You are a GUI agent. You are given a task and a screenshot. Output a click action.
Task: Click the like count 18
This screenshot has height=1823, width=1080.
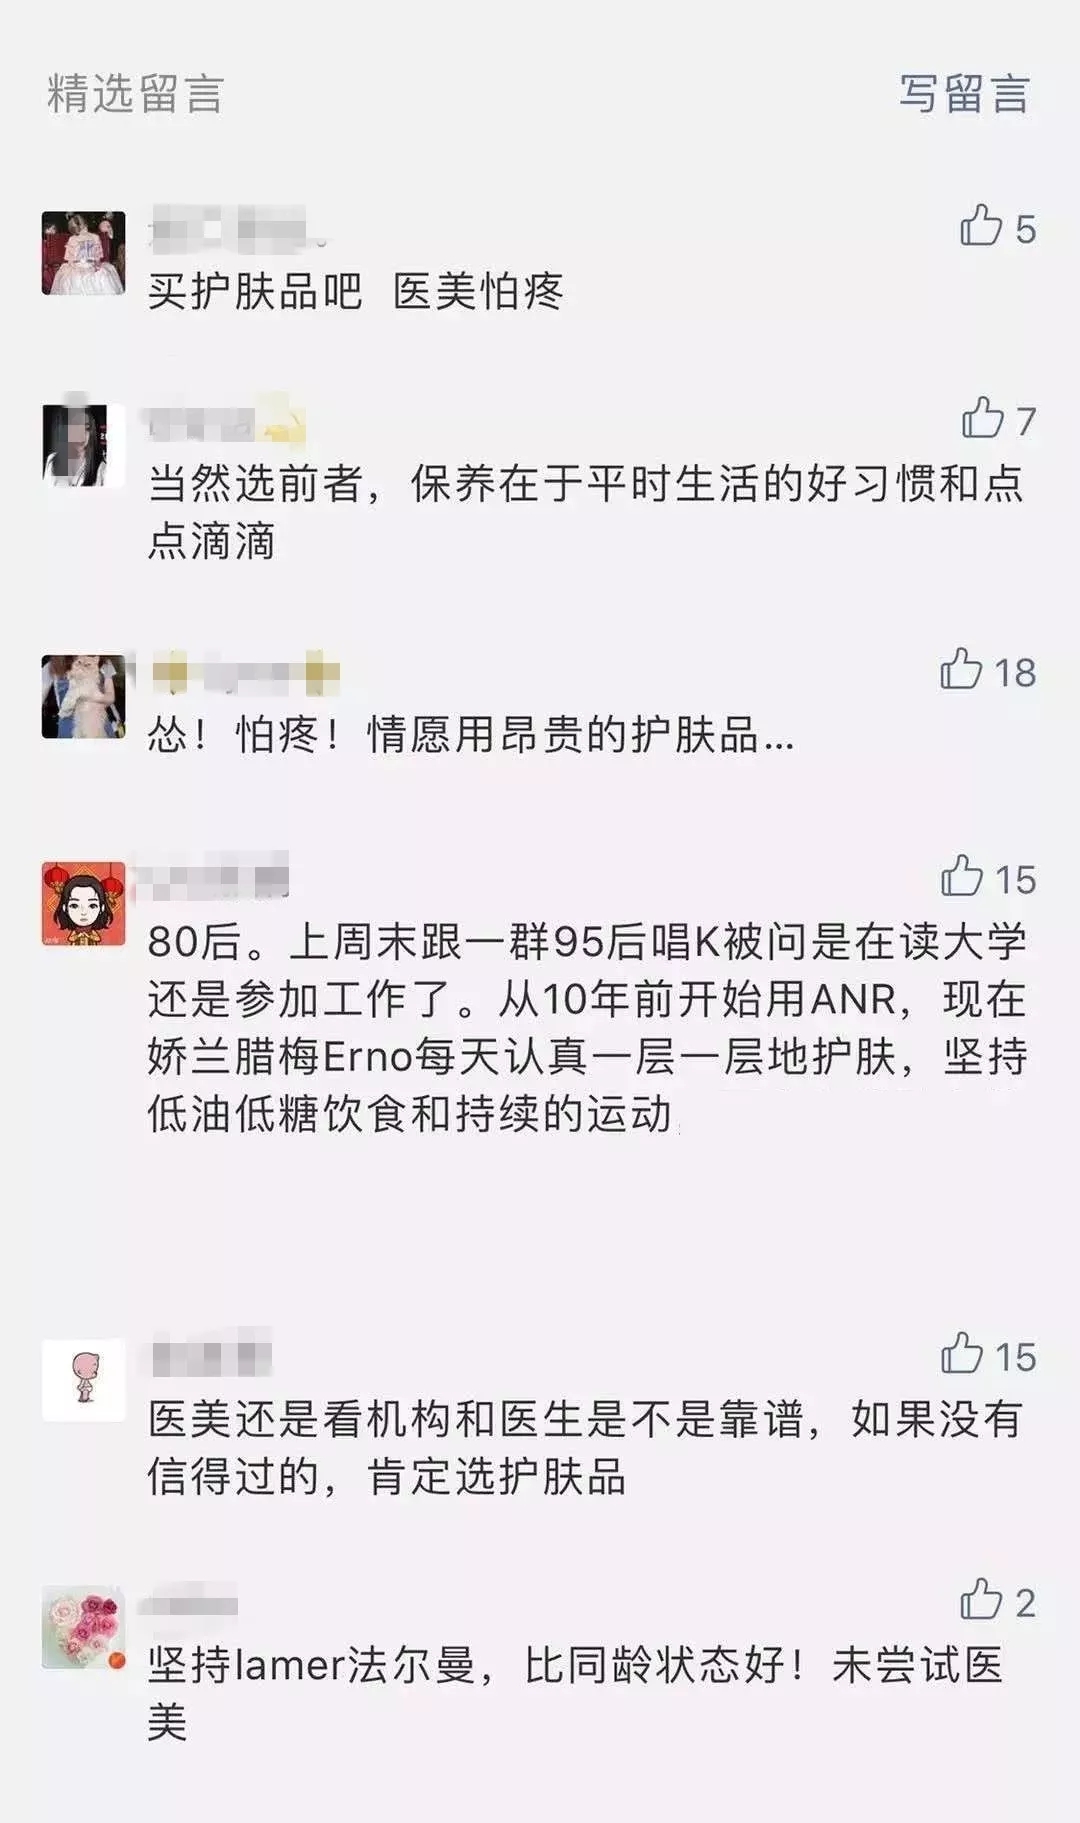pyautogui.click(x=1014, y=672)
